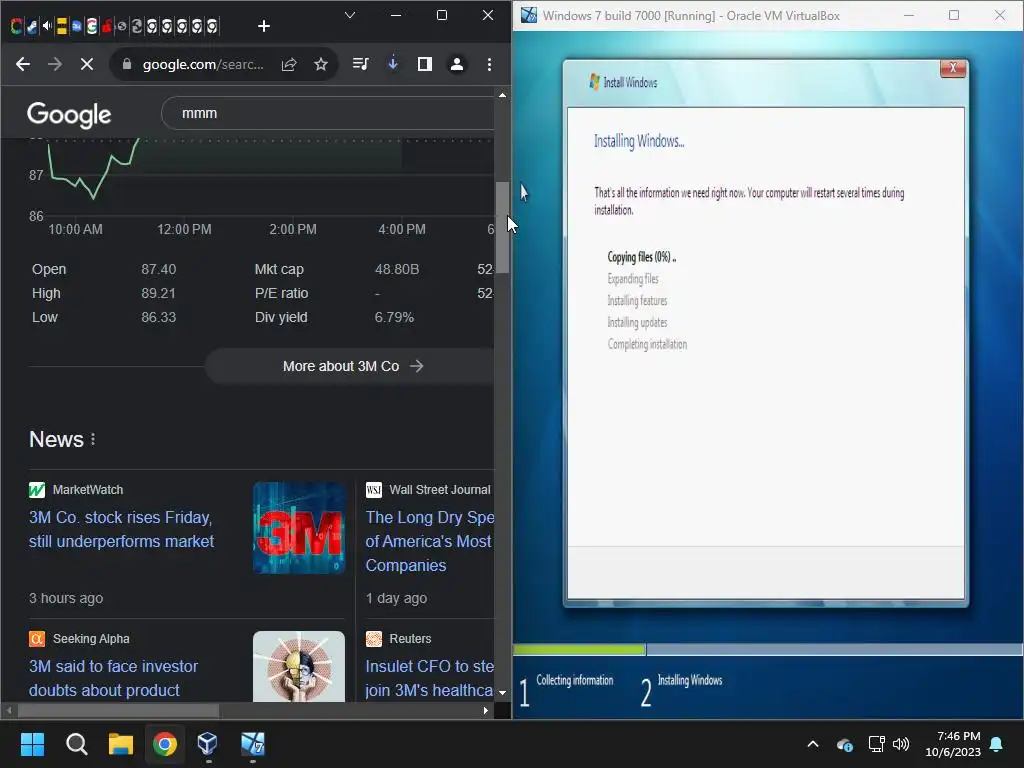Screen dimensions: 1024x768
Task: Switch to tab playing audio
Action: pos(46,26)
